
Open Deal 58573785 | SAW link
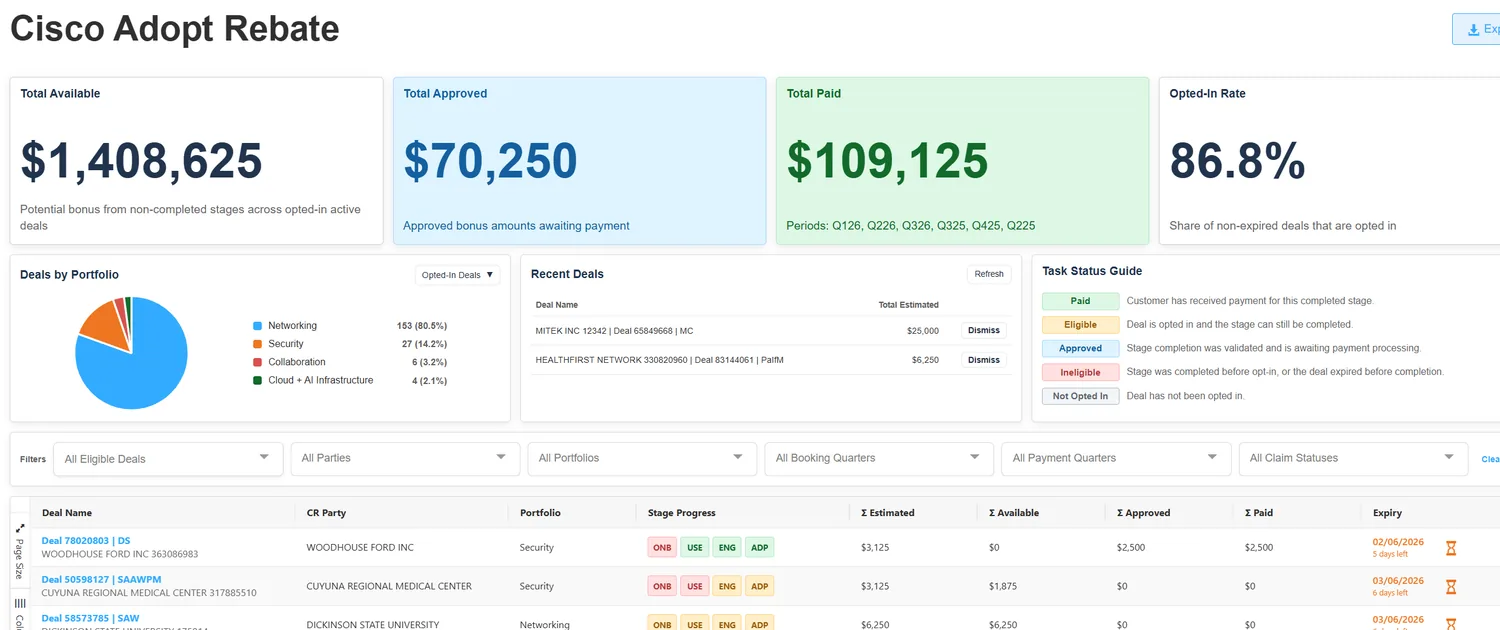[91, 618]
